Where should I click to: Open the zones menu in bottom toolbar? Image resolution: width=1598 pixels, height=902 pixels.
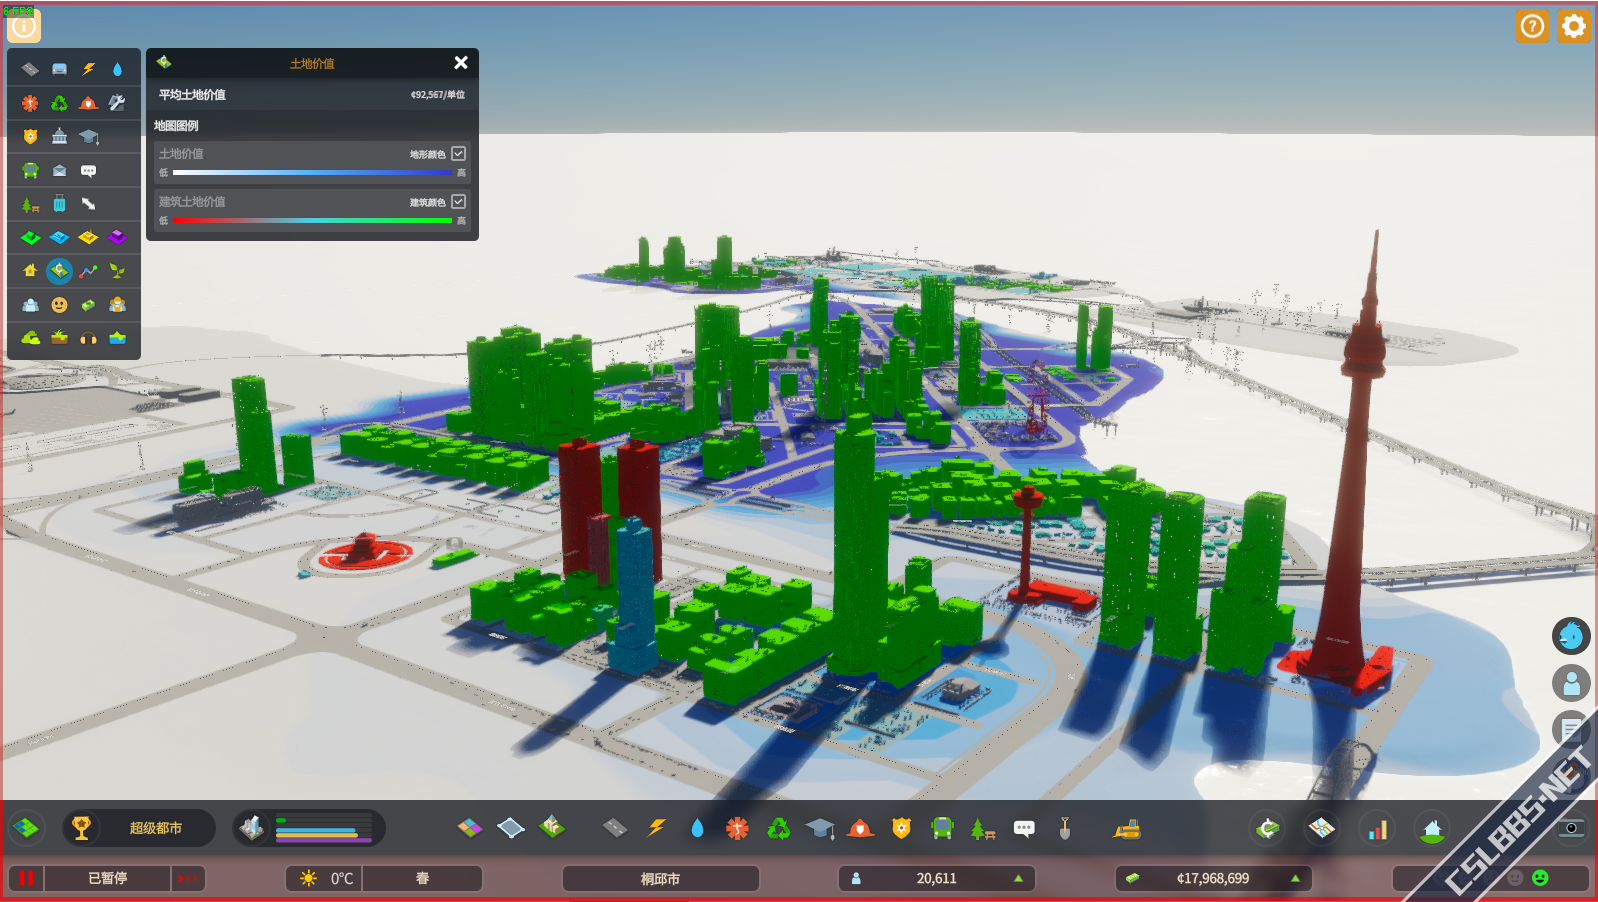[x=470, y=828]
